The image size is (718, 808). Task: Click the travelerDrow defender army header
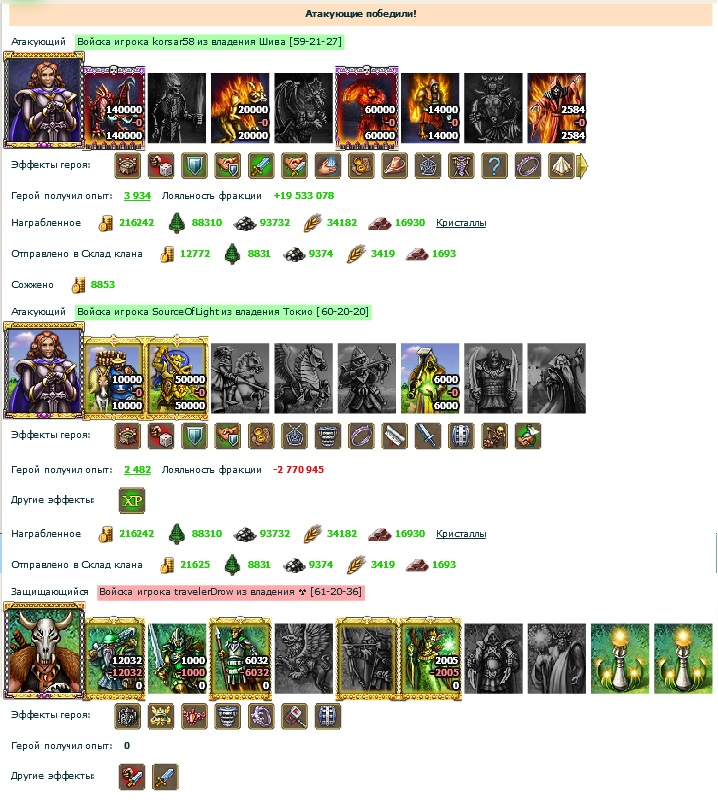pos(230,592)
